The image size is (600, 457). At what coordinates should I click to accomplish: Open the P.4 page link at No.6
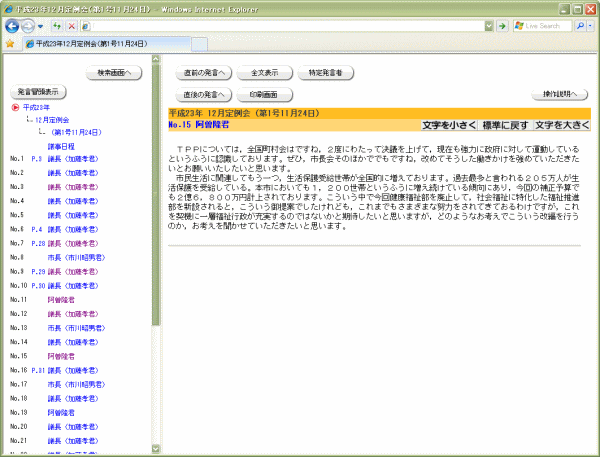point(37,230)
